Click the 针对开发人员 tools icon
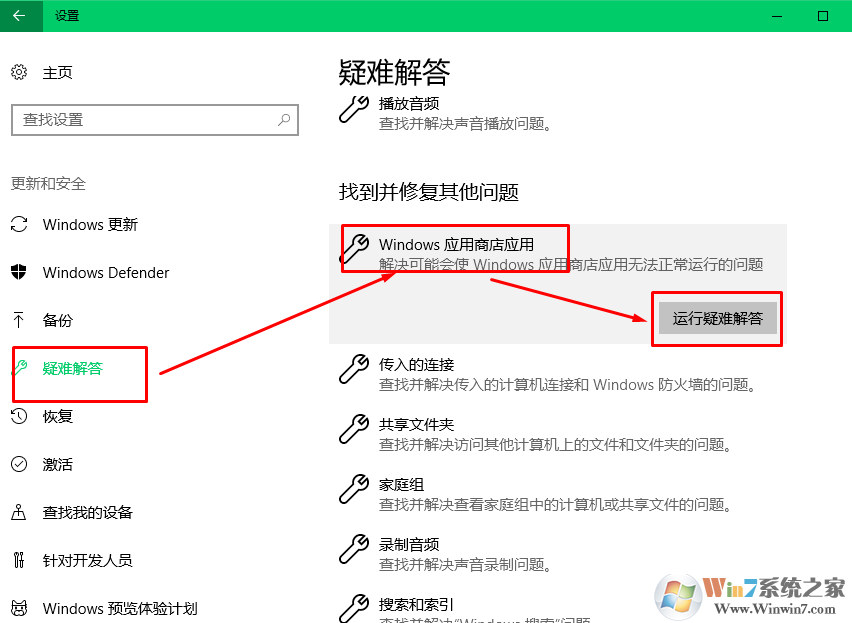852x623 pixels. 19,559
